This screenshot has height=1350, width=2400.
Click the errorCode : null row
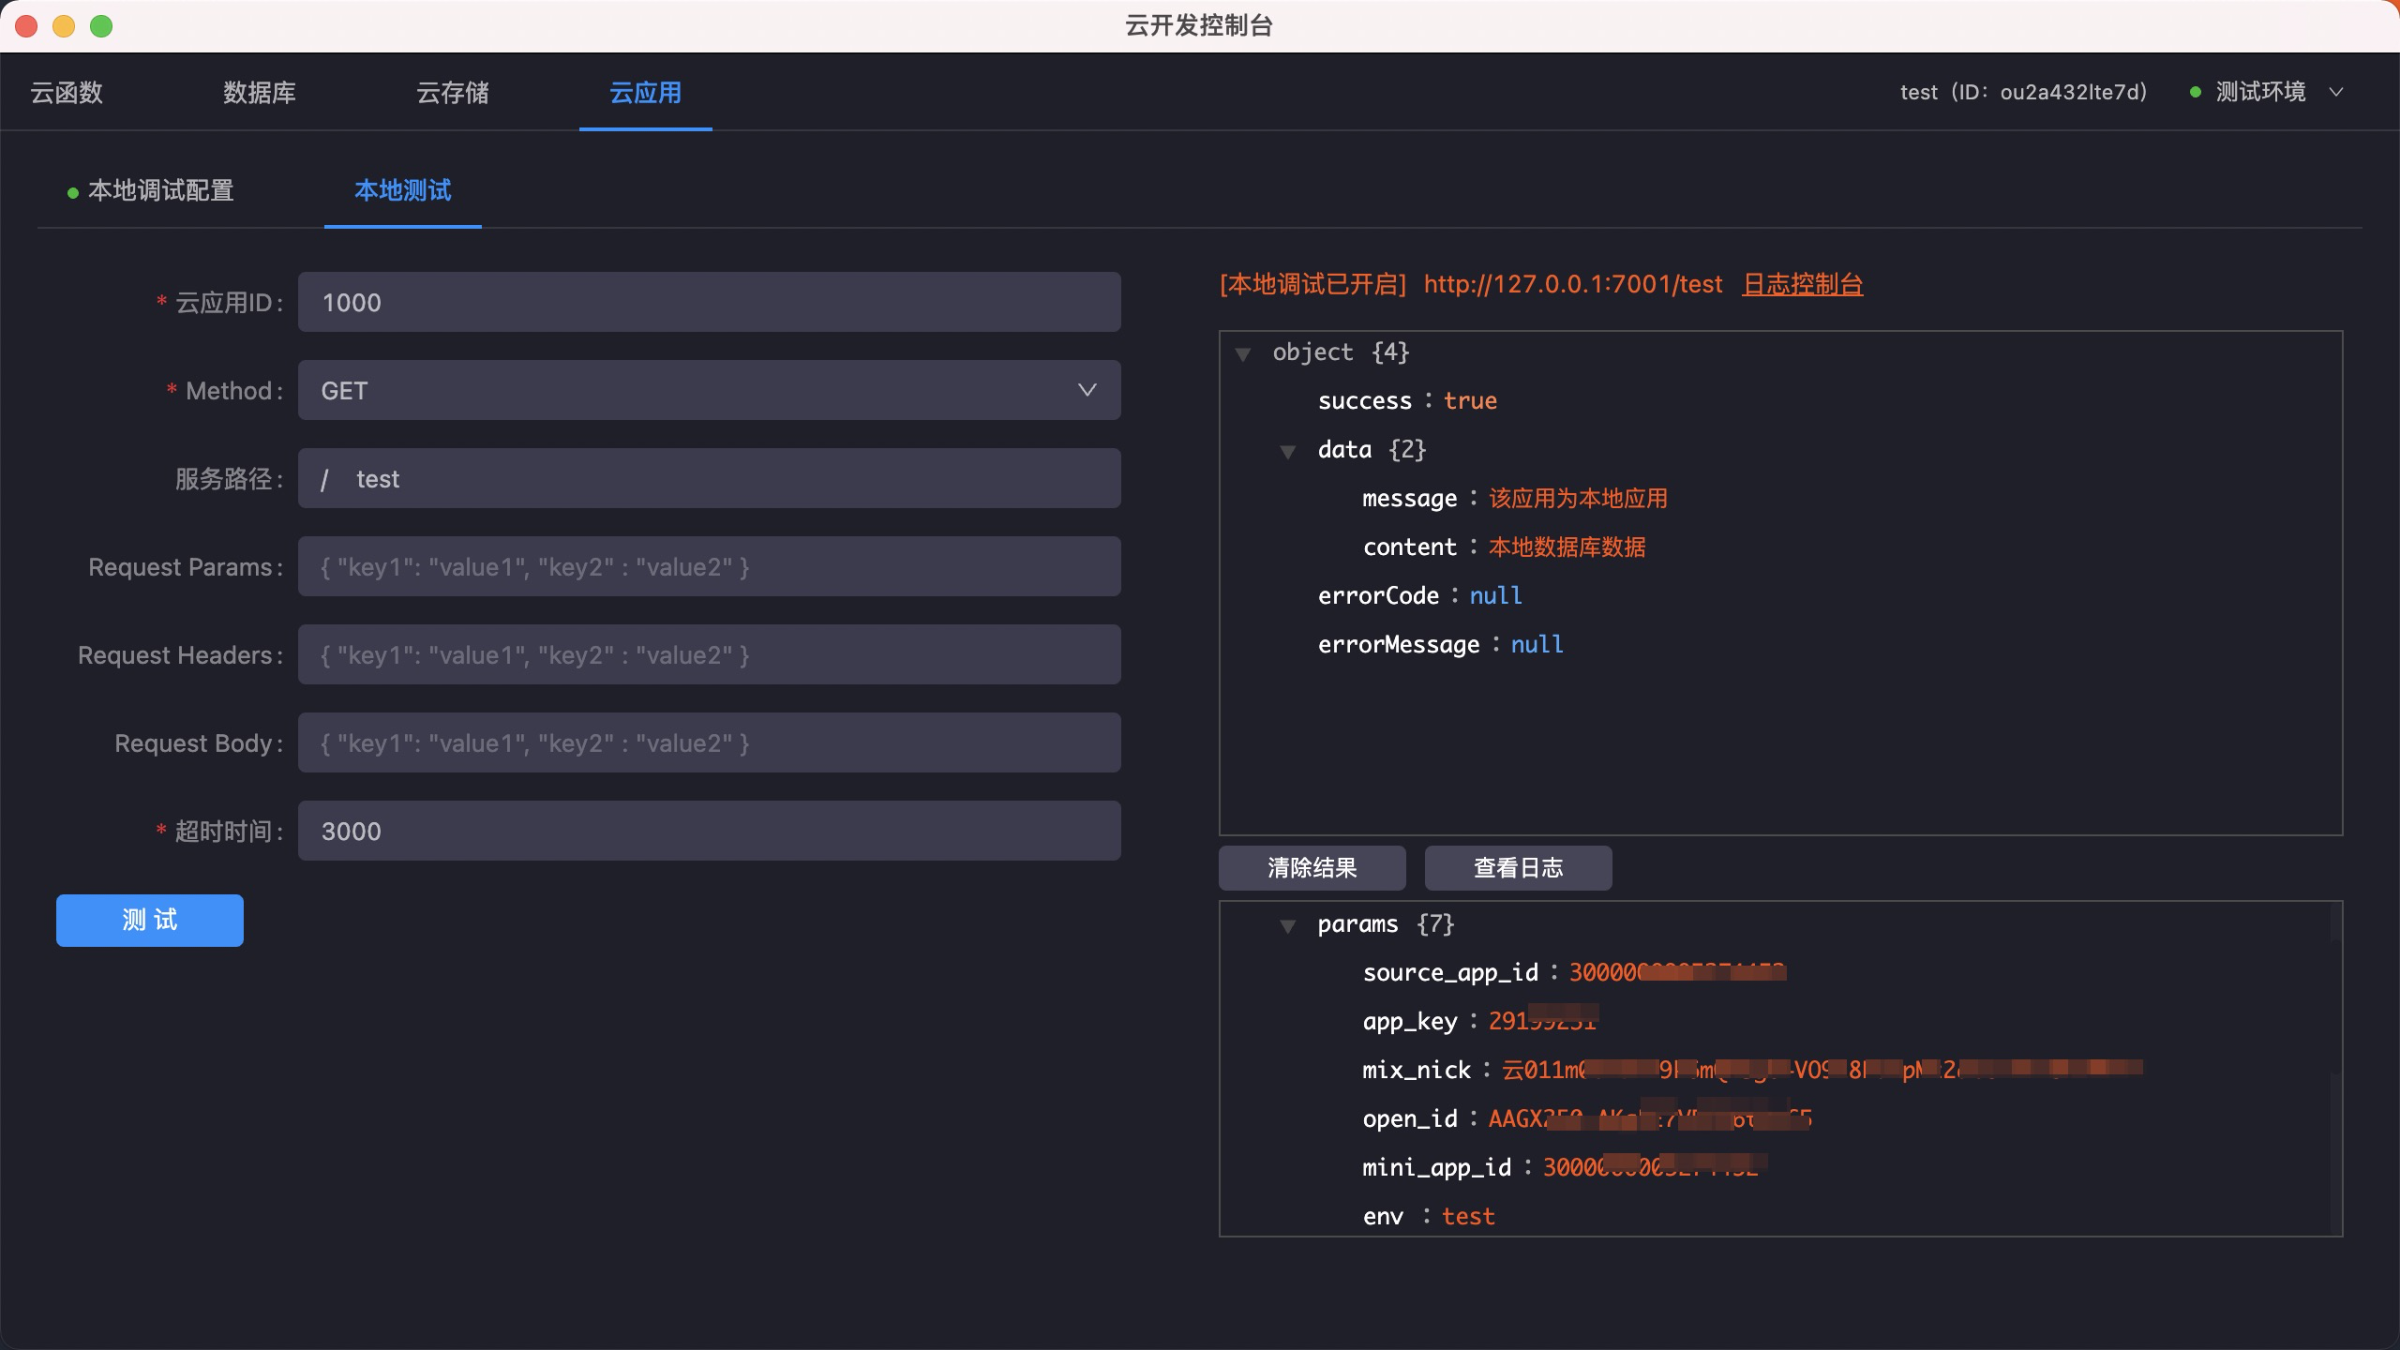point(1420,596)
